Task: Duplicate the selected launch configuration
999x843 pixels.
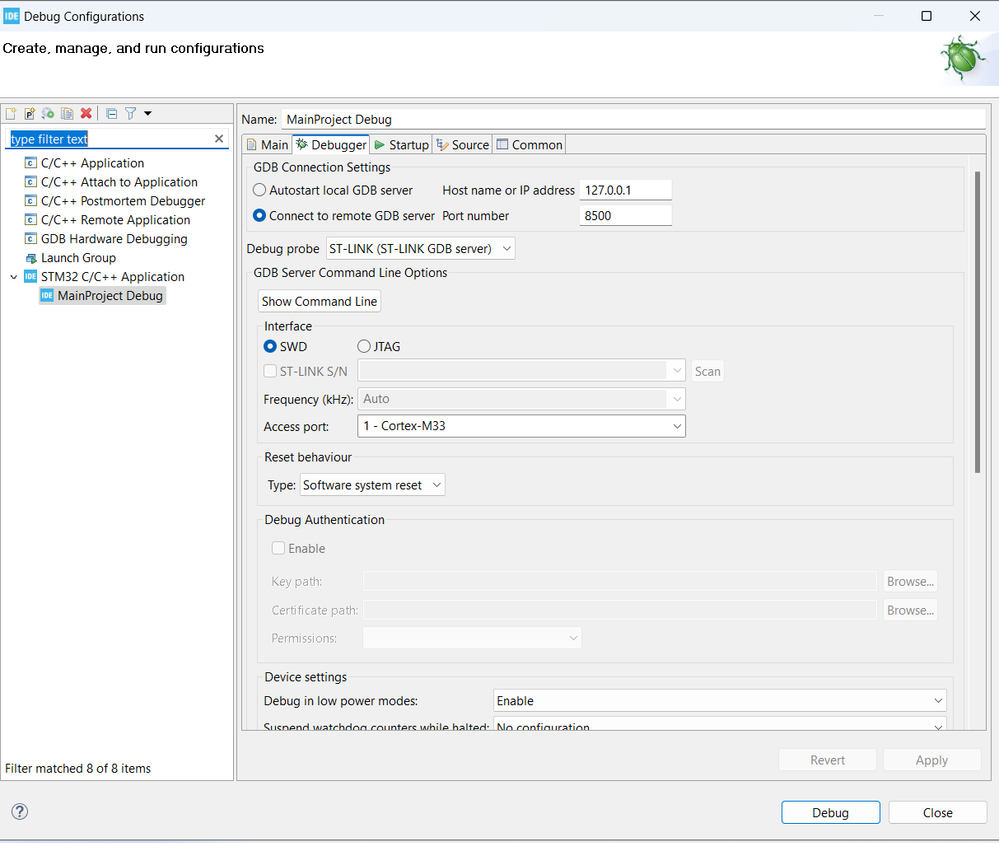Action: (x=67, y=114)
